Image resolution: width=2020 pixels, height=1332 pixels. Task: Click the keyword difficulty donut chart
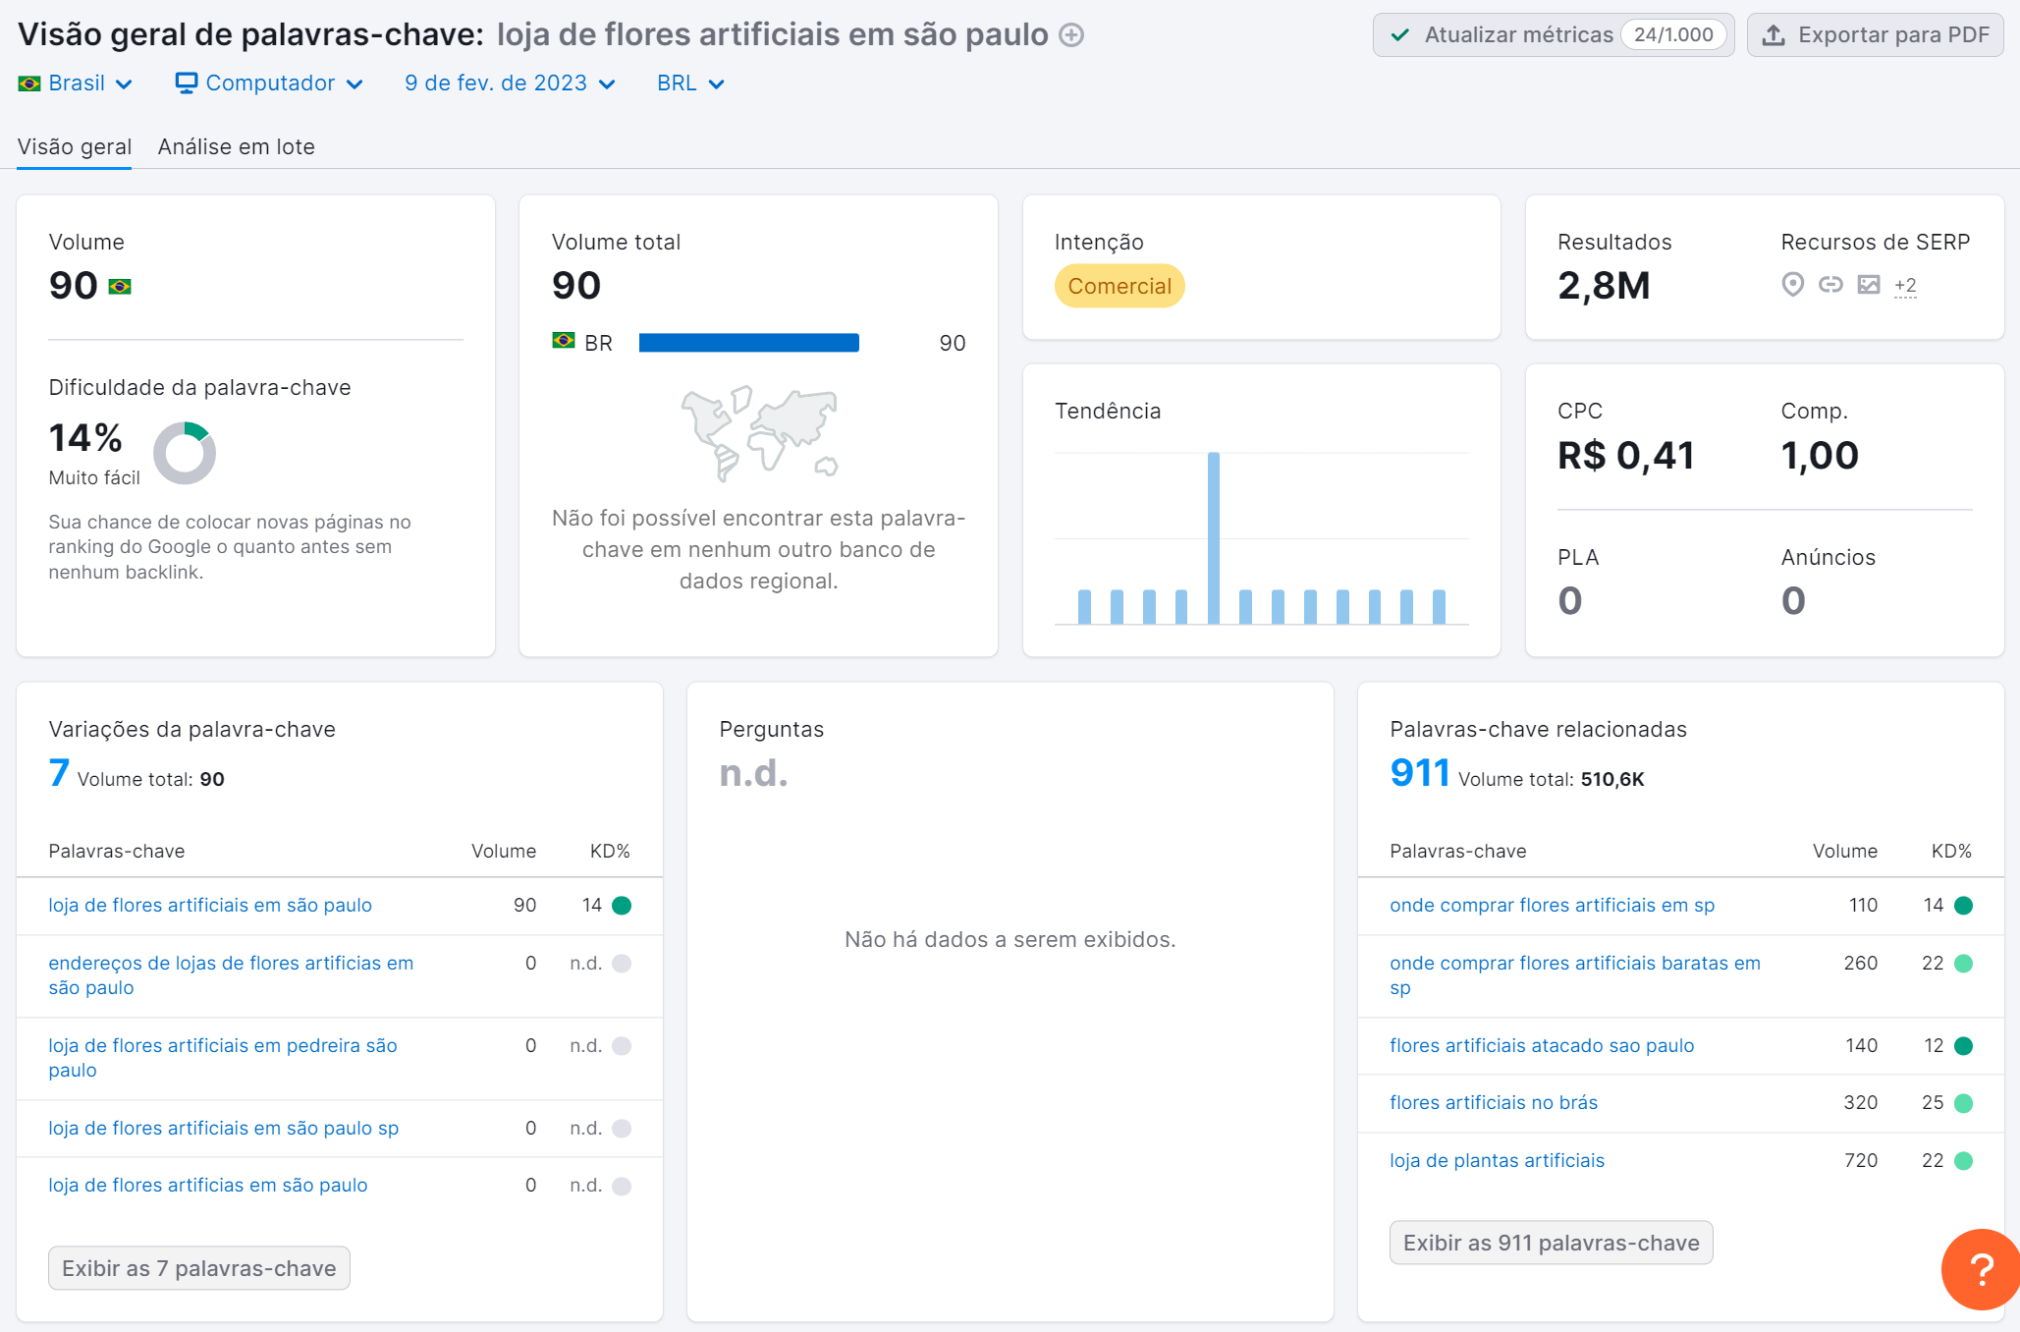coord(184,453)
